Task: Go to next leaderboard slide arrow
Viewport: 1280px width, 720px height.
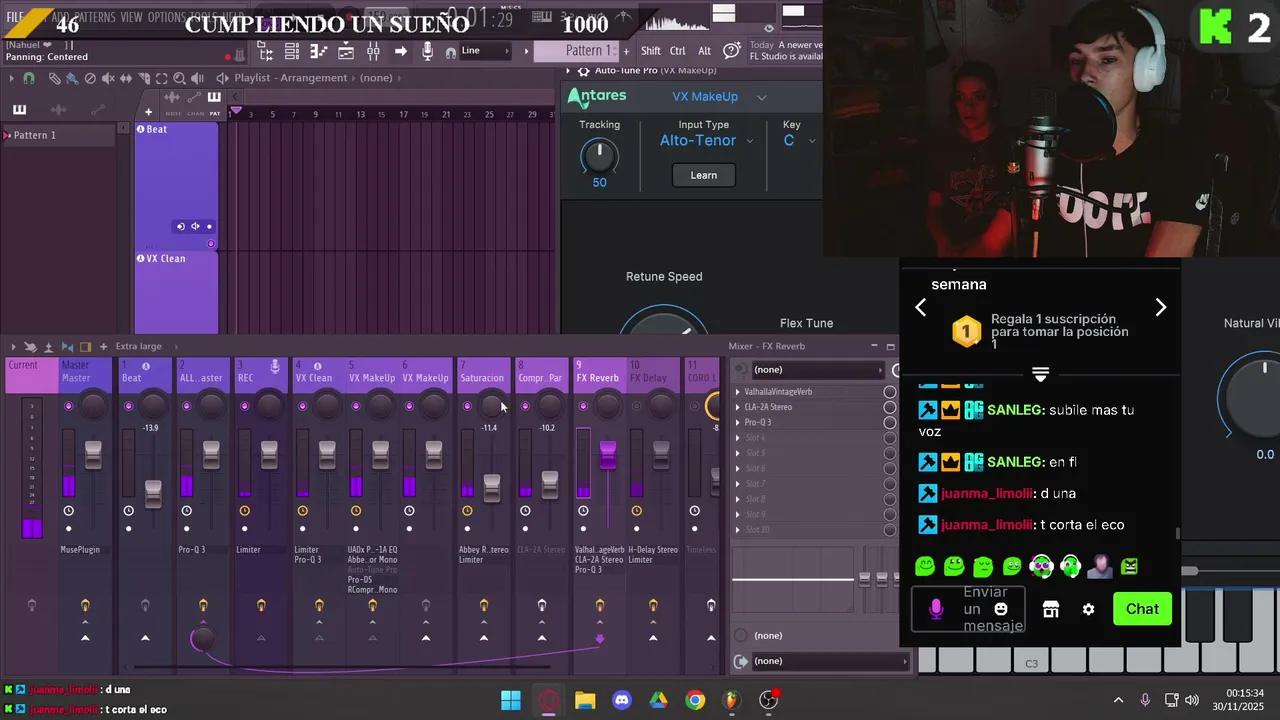Action: (x=1160, y=307)
